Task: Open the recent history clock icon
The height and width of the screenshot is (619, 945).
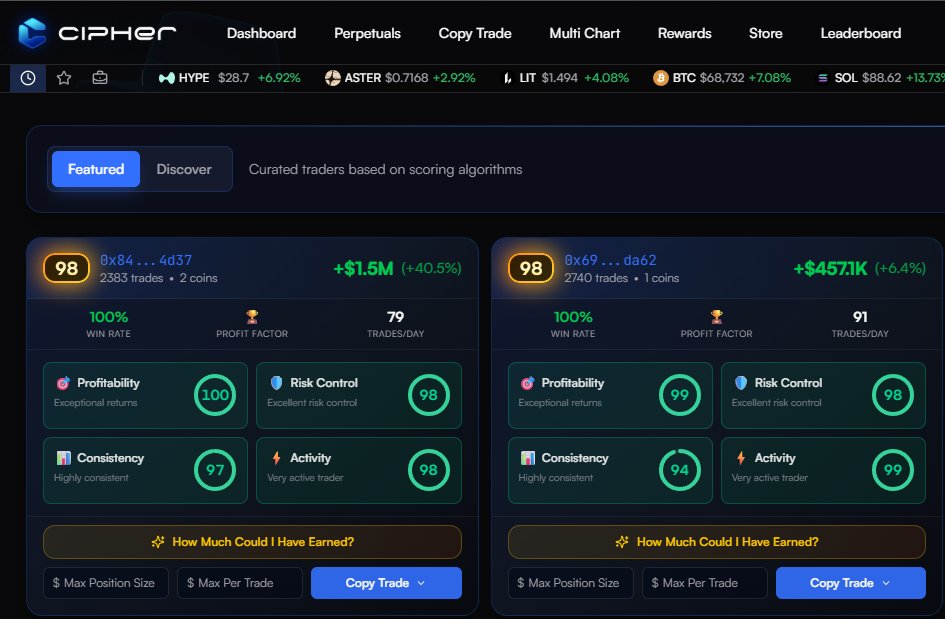Action: 28,78
